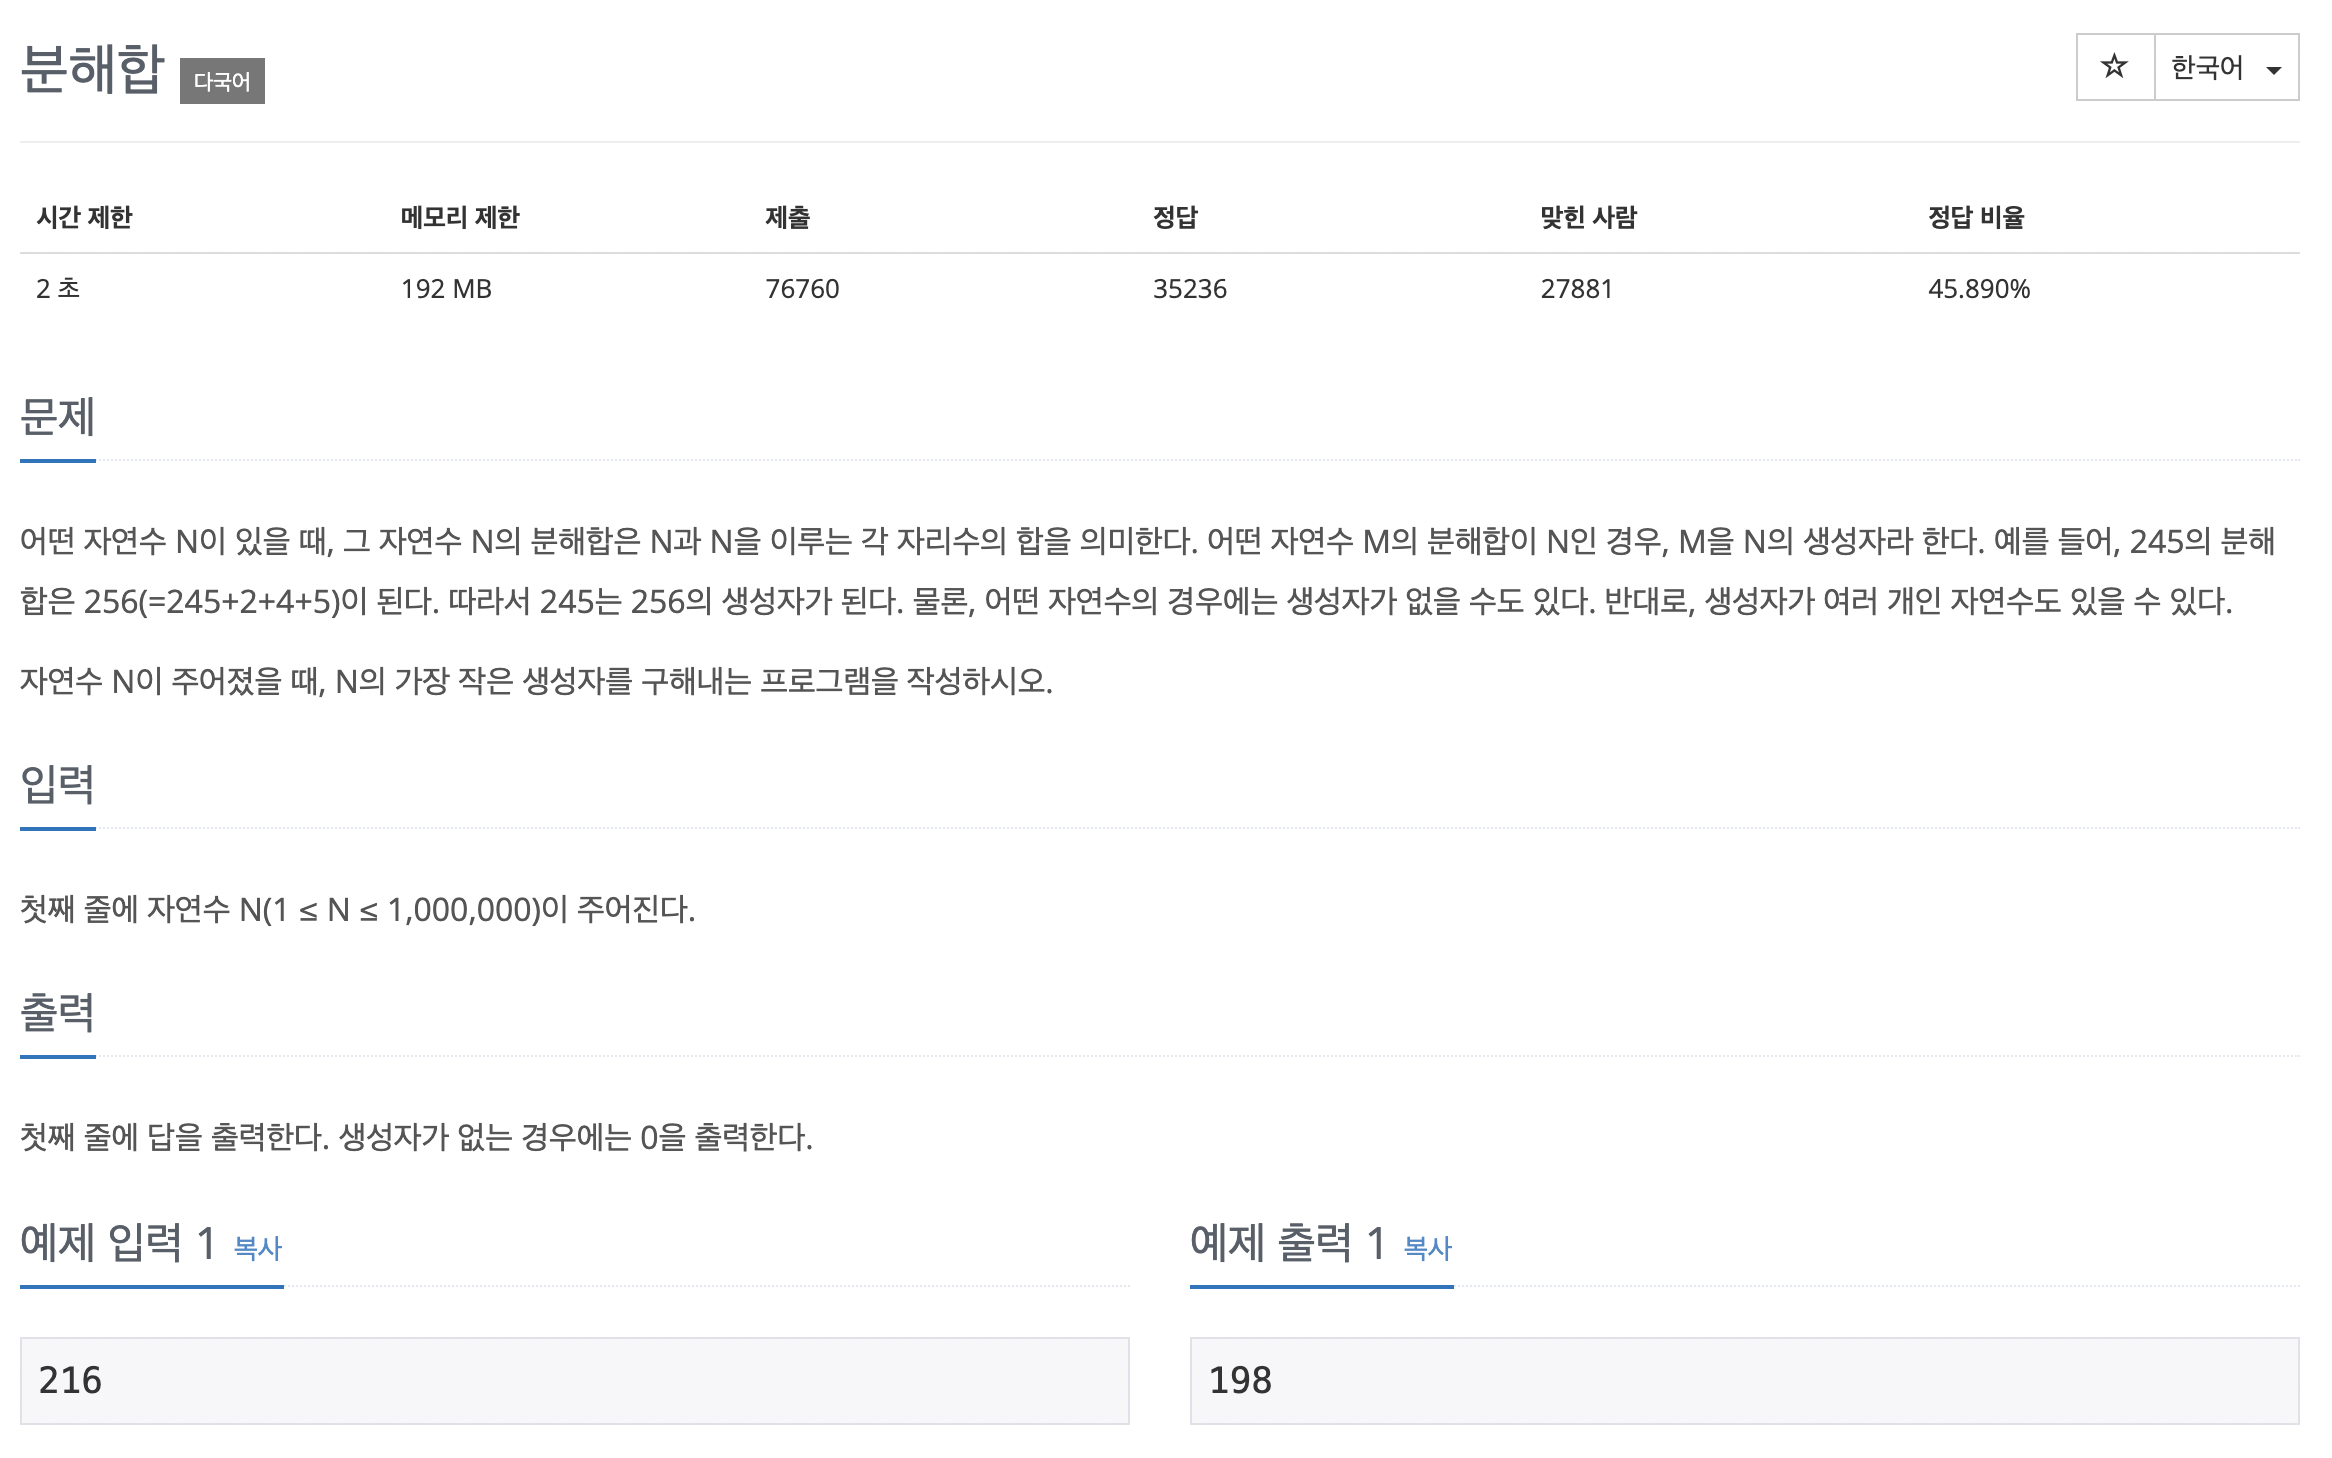2332x1458 pixels.
Task: Click the 45.890% correct ratio value
Action: tap(1978, 289)
